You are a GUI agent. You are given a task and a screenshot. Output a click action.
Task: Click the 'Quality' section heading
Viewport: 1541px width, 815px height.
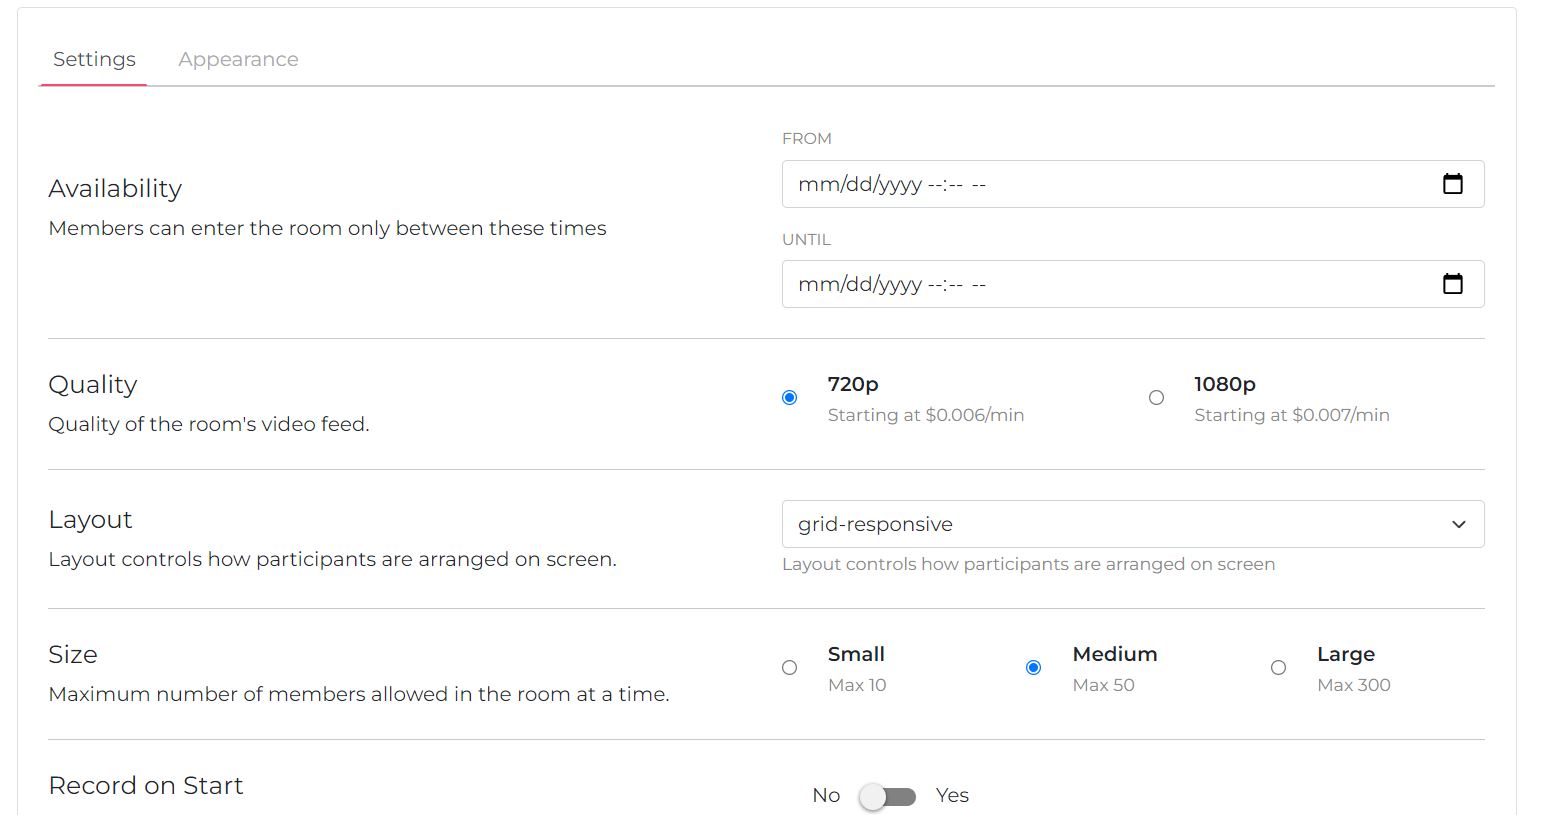click(93, 385)
